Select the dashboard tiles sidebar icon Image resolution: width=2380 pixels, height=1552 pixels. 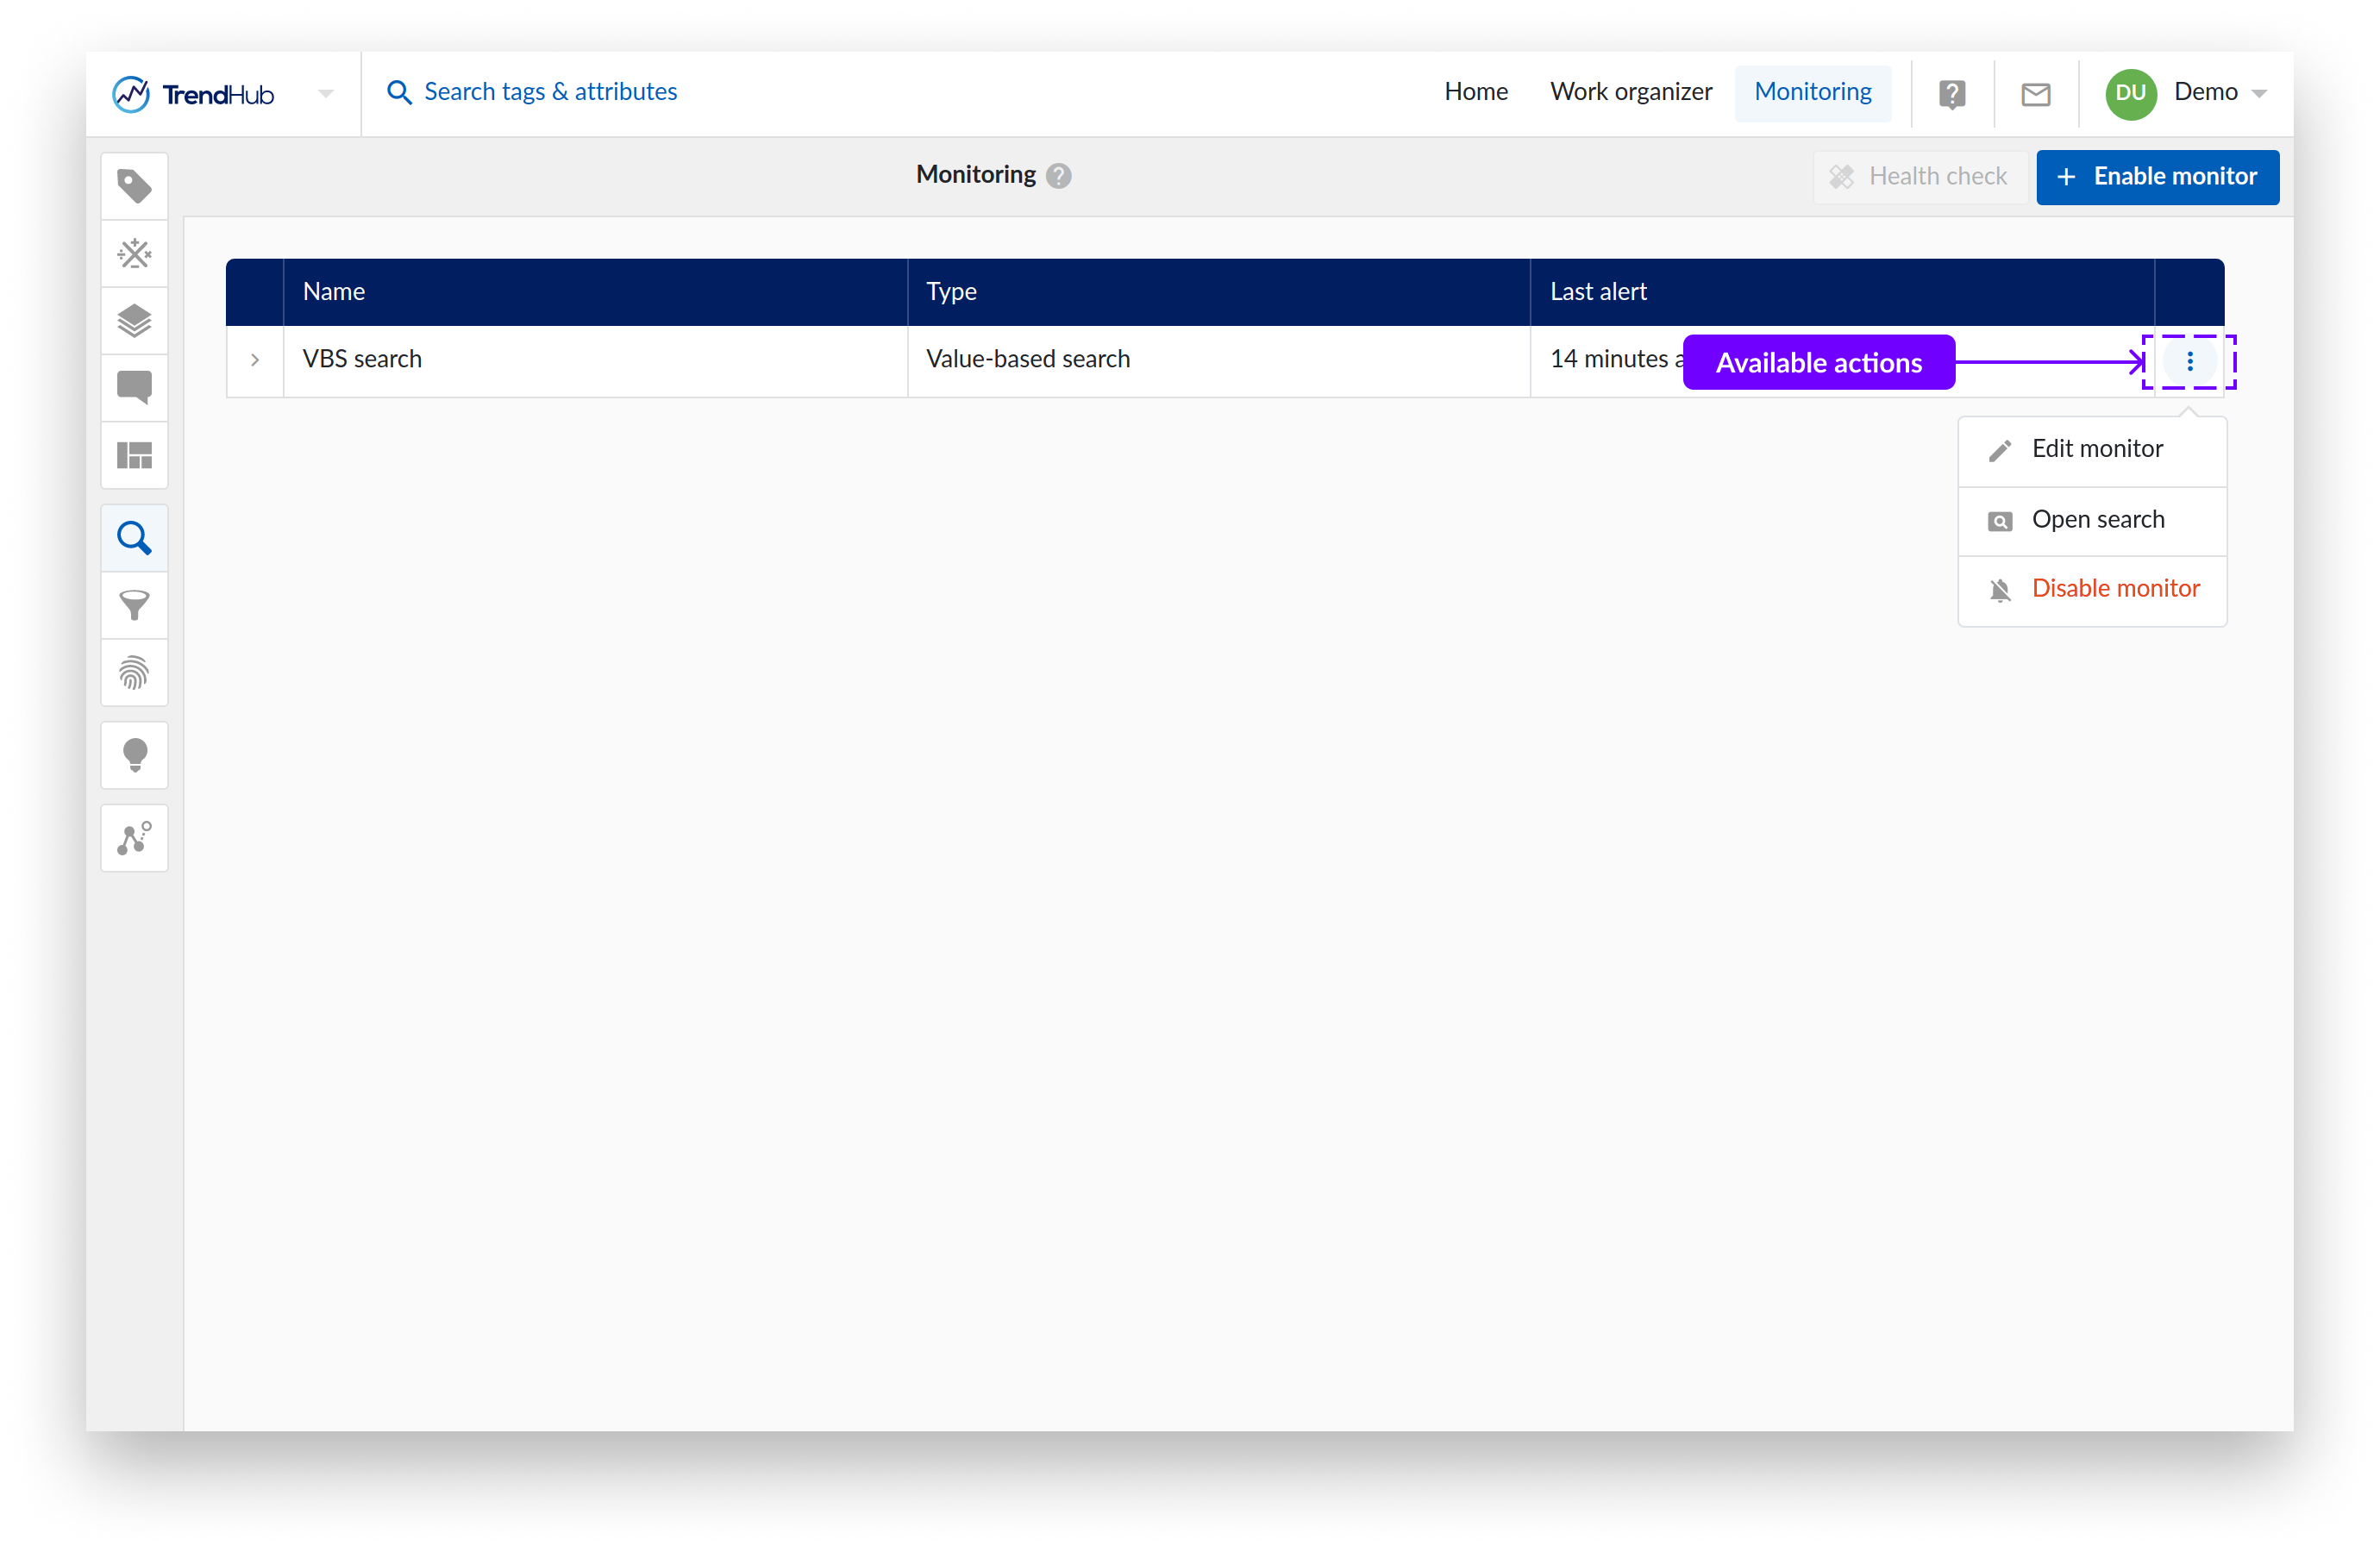[x=134, y=455]
